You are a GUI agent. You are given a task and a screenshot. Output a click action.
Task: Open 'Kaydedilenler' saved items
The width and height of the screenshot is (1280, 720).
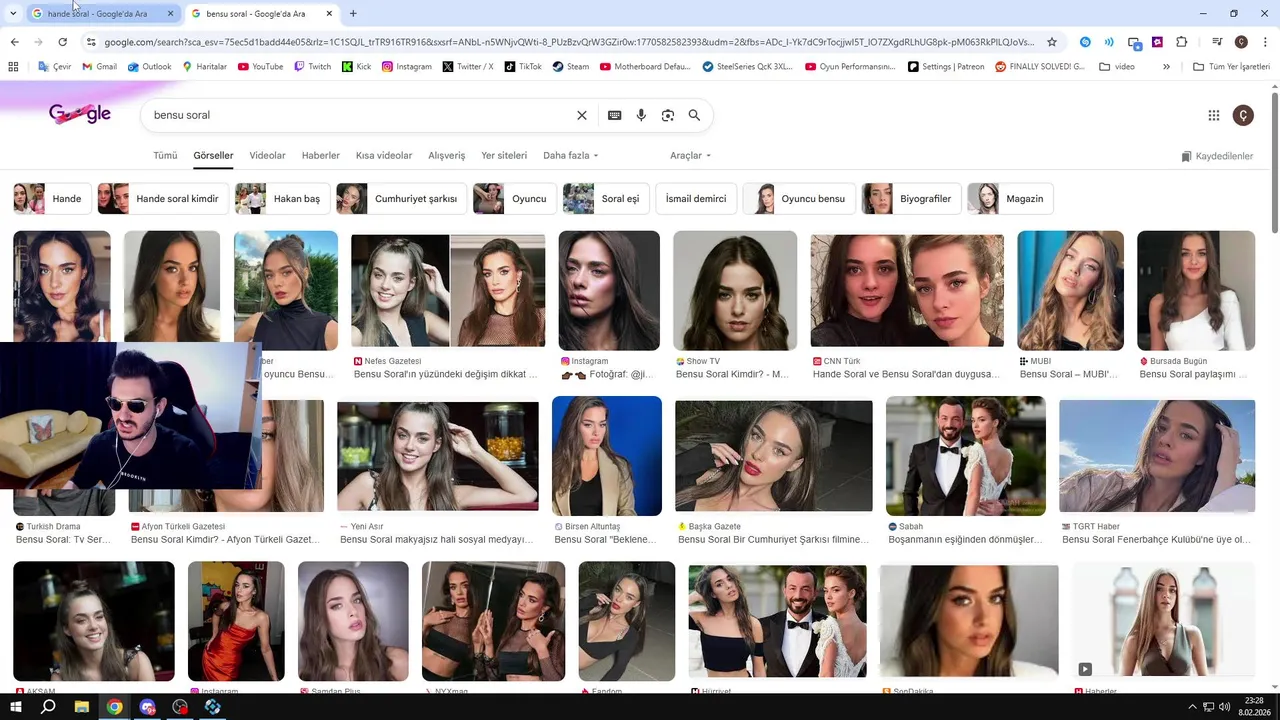tap(1217, 156)
